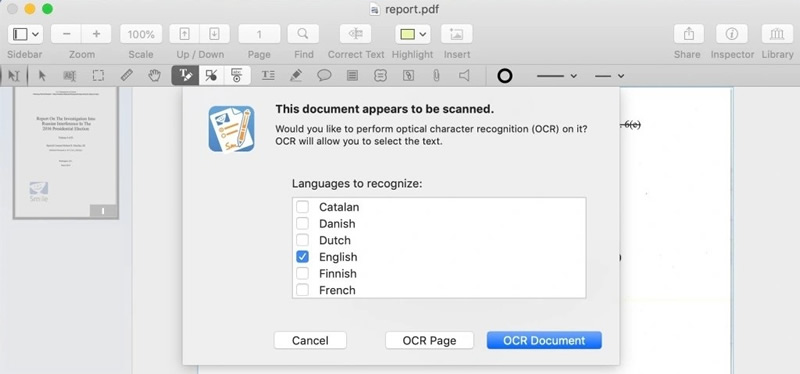Pick the dashed rectangle select tool
The width and height of the screenshot is (800, 374).
[x=98, y=76]
